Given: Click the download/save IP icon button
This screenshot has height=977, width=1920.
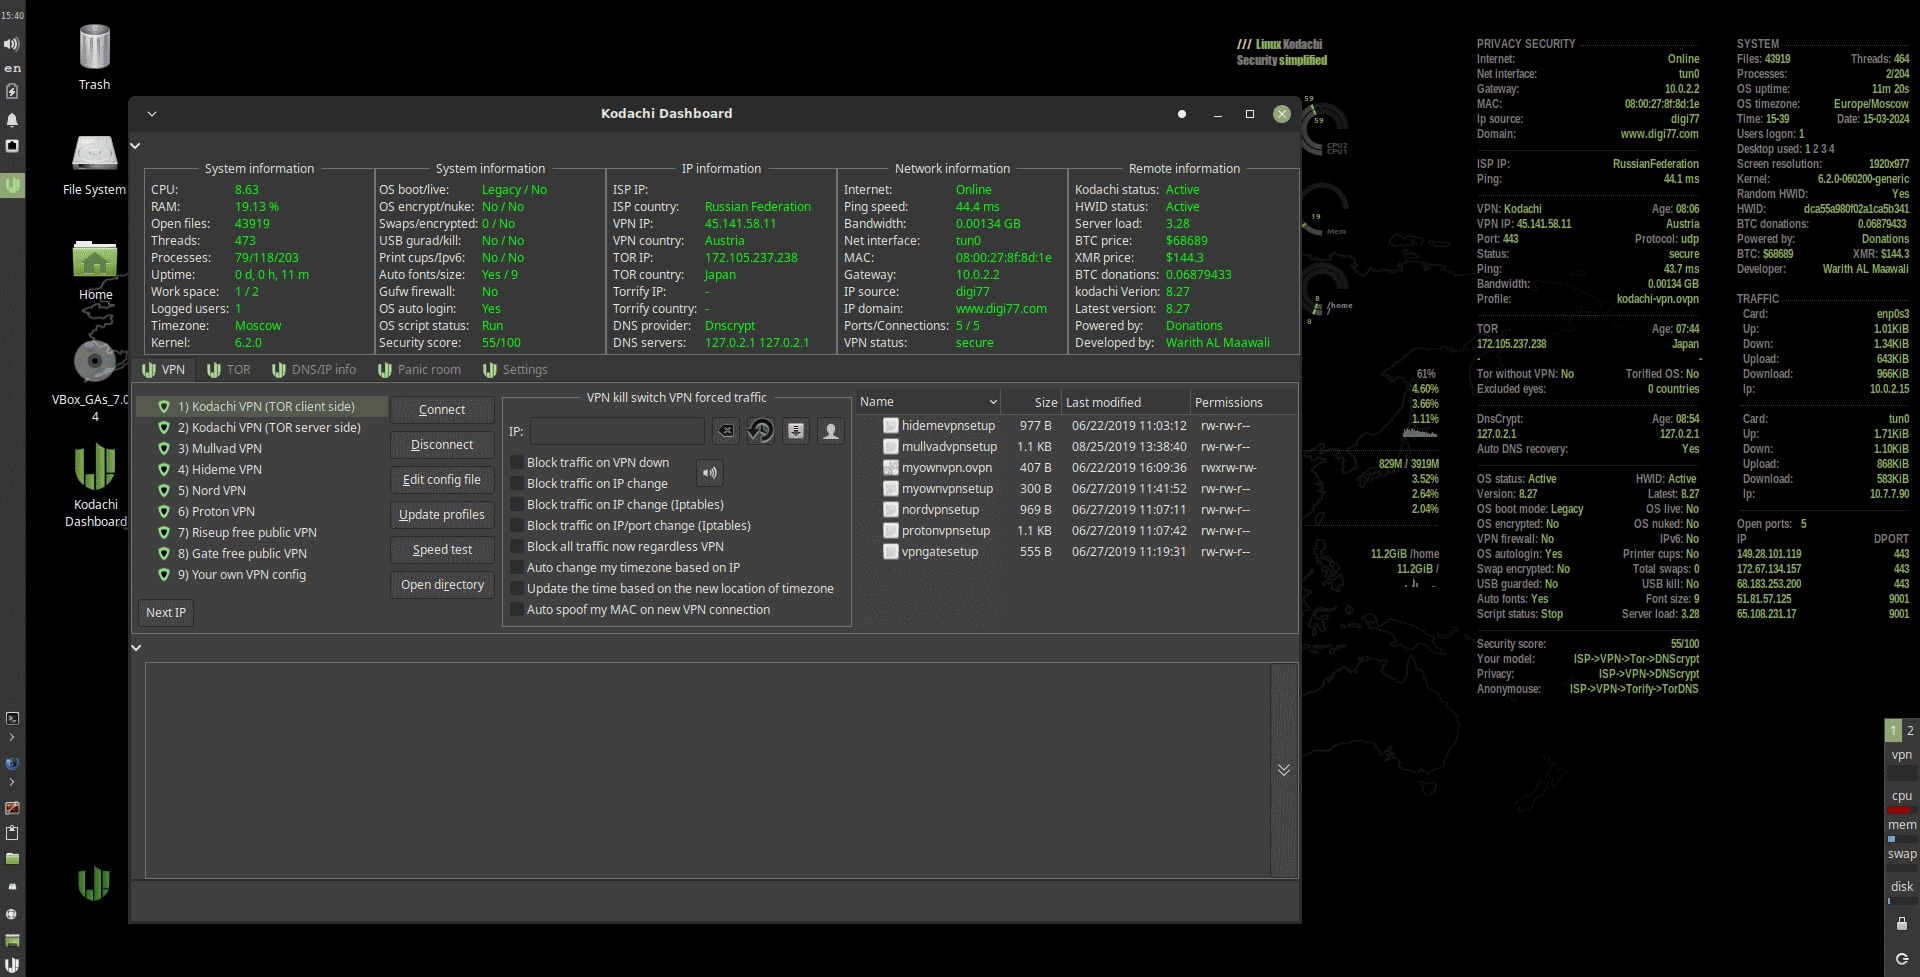Looking at the screenshot, I should click(796, 431).
